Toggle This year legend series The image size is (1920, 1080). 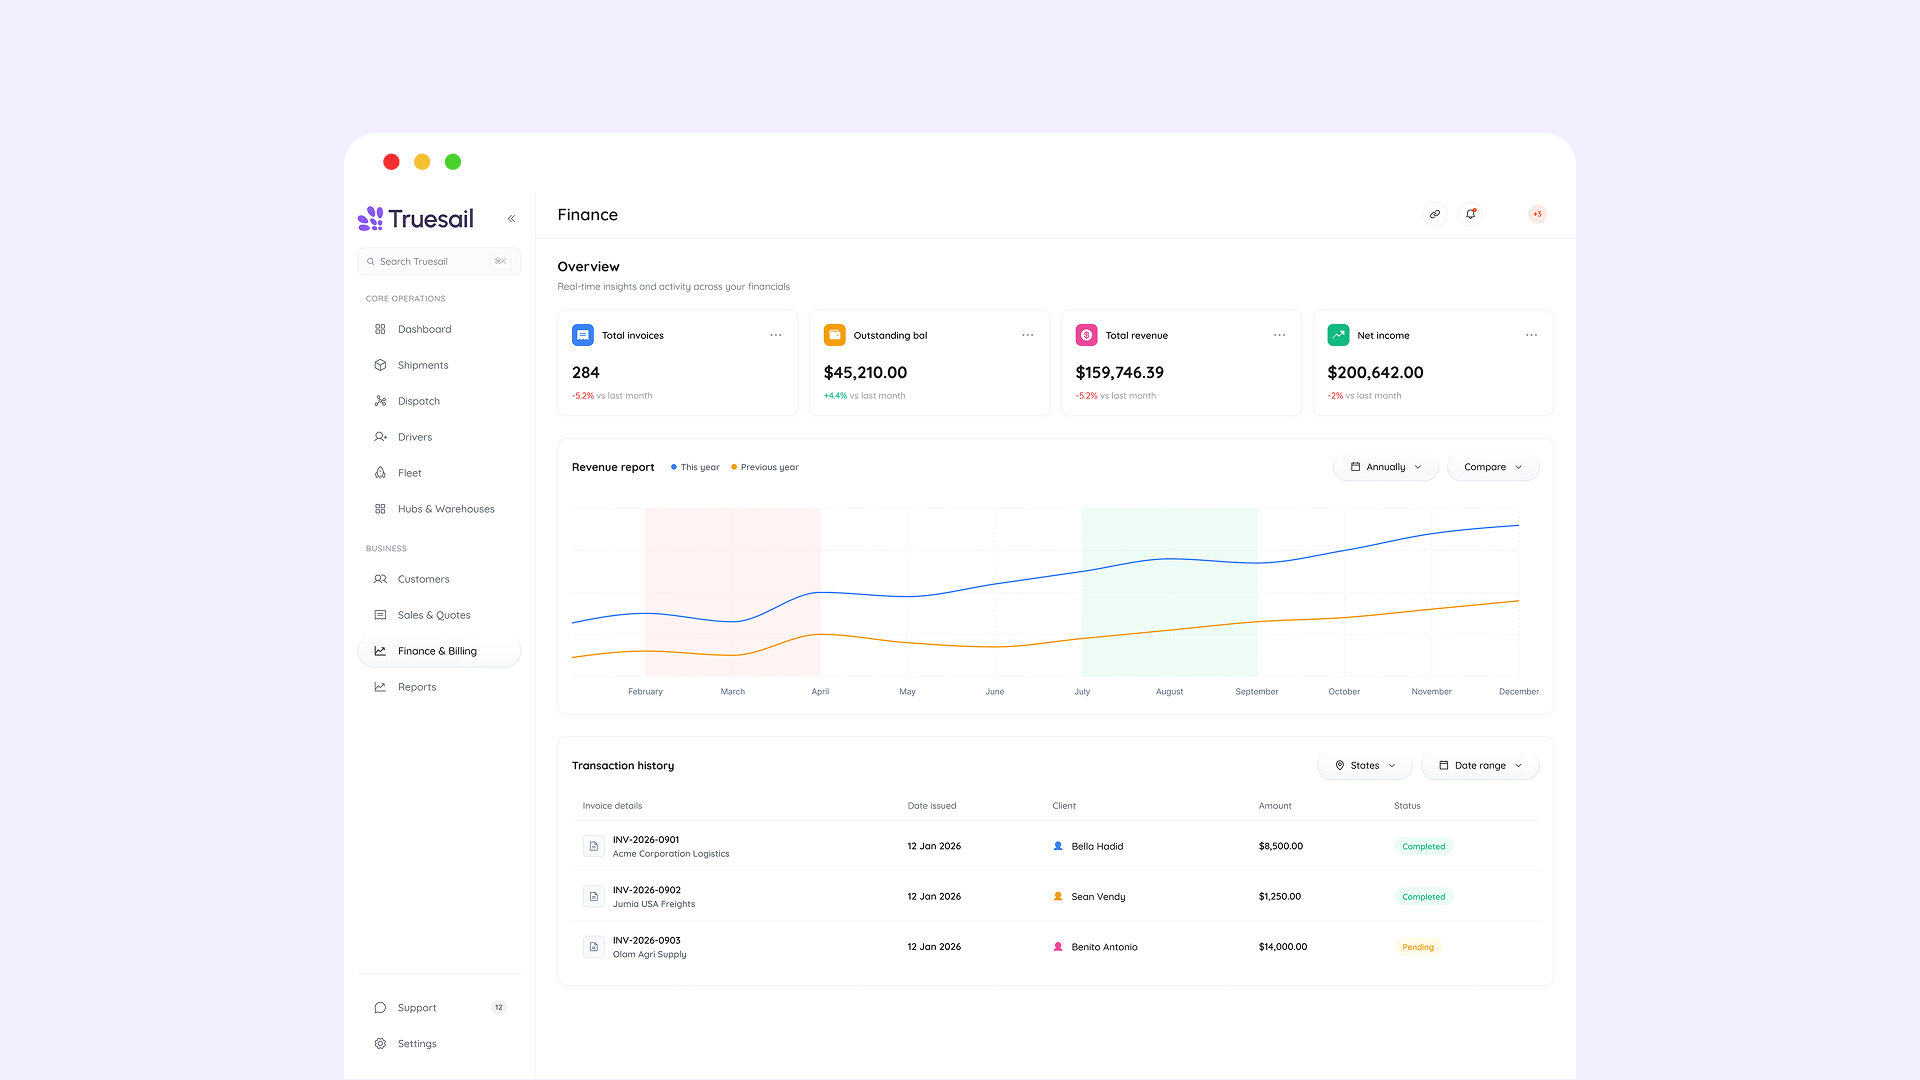[x=695, y=467]
